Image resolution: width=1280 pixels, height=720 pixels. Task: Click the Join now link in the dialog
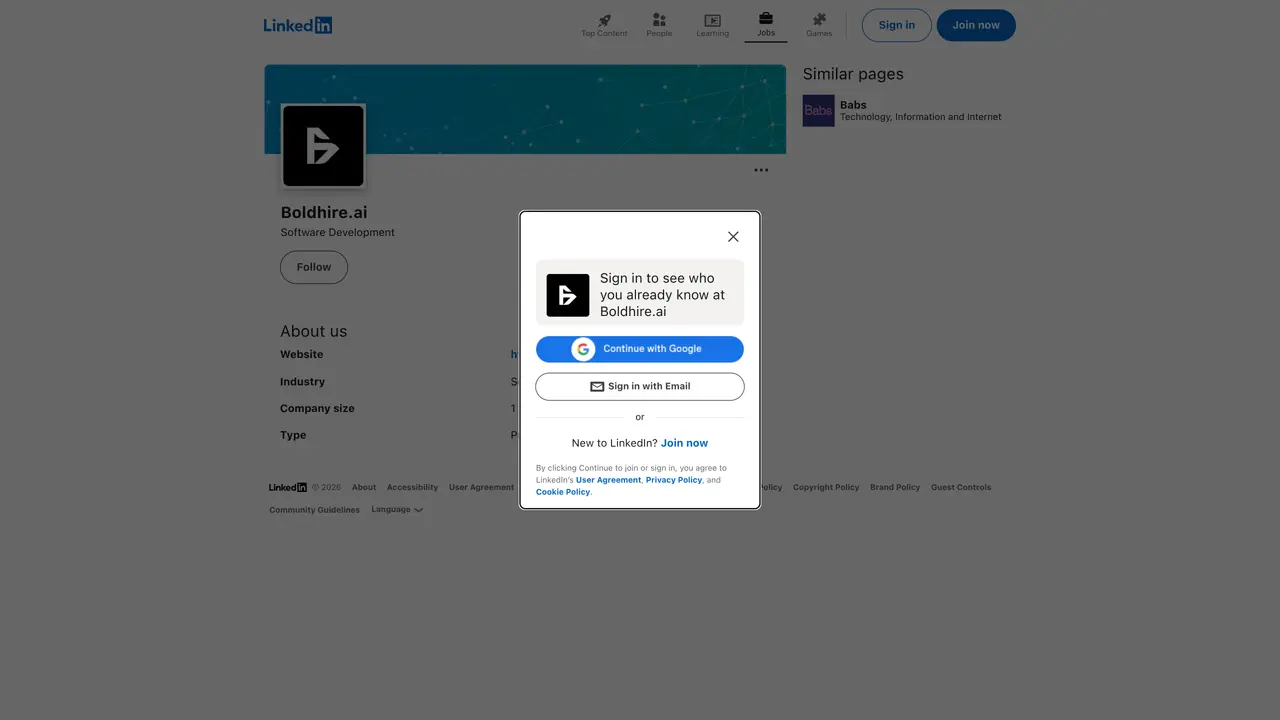click(x=684, y=443)
